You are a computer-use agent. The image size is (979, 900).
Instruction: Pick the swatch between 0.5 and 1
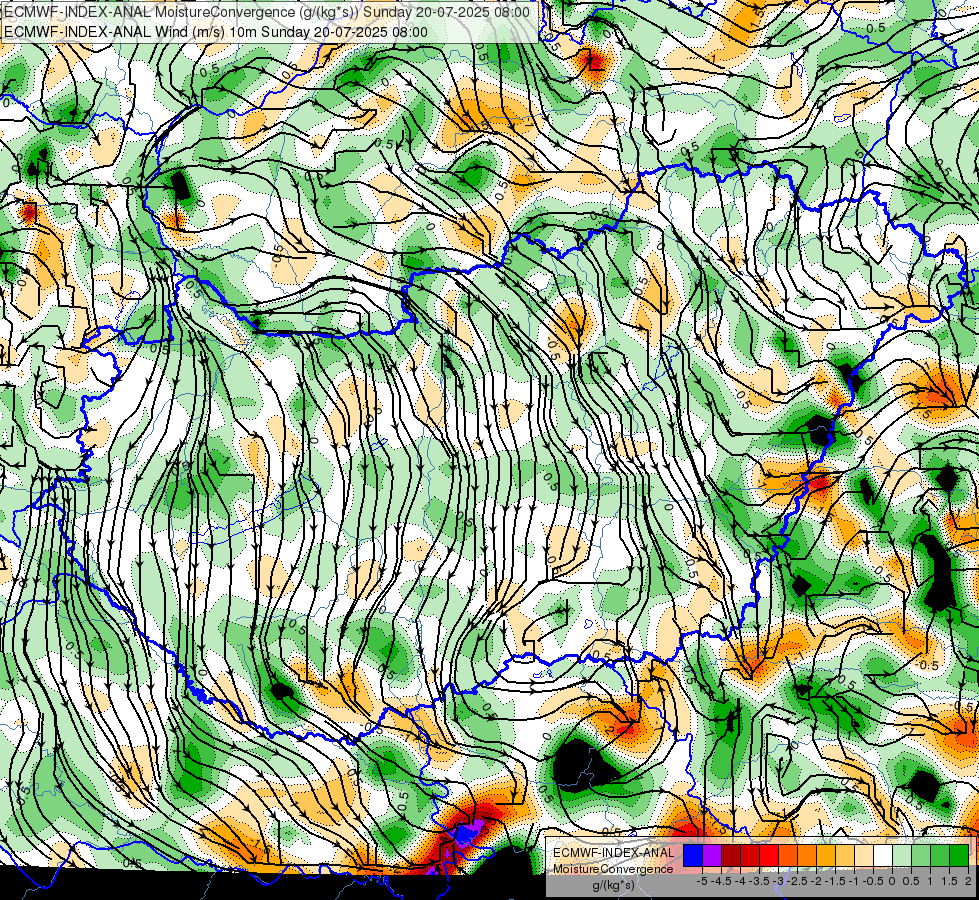[x=921, y=856]
